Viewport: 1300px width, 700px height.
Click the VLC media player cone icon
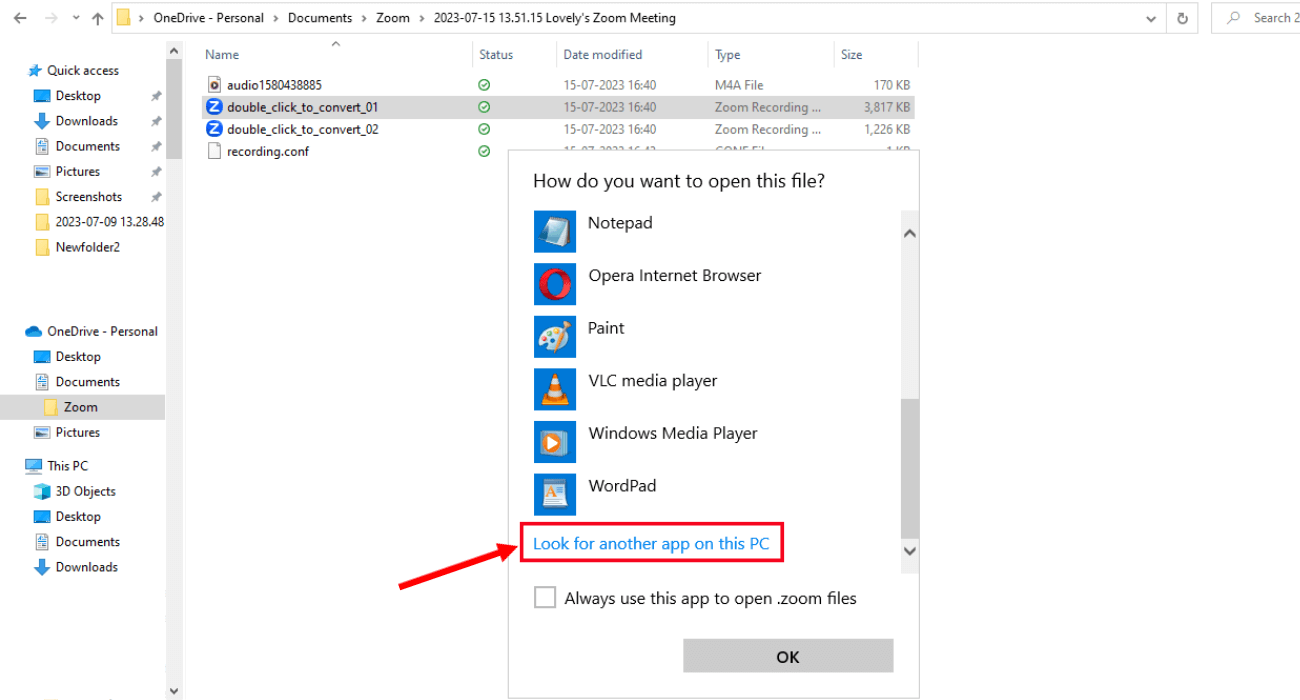click(555, 389)
